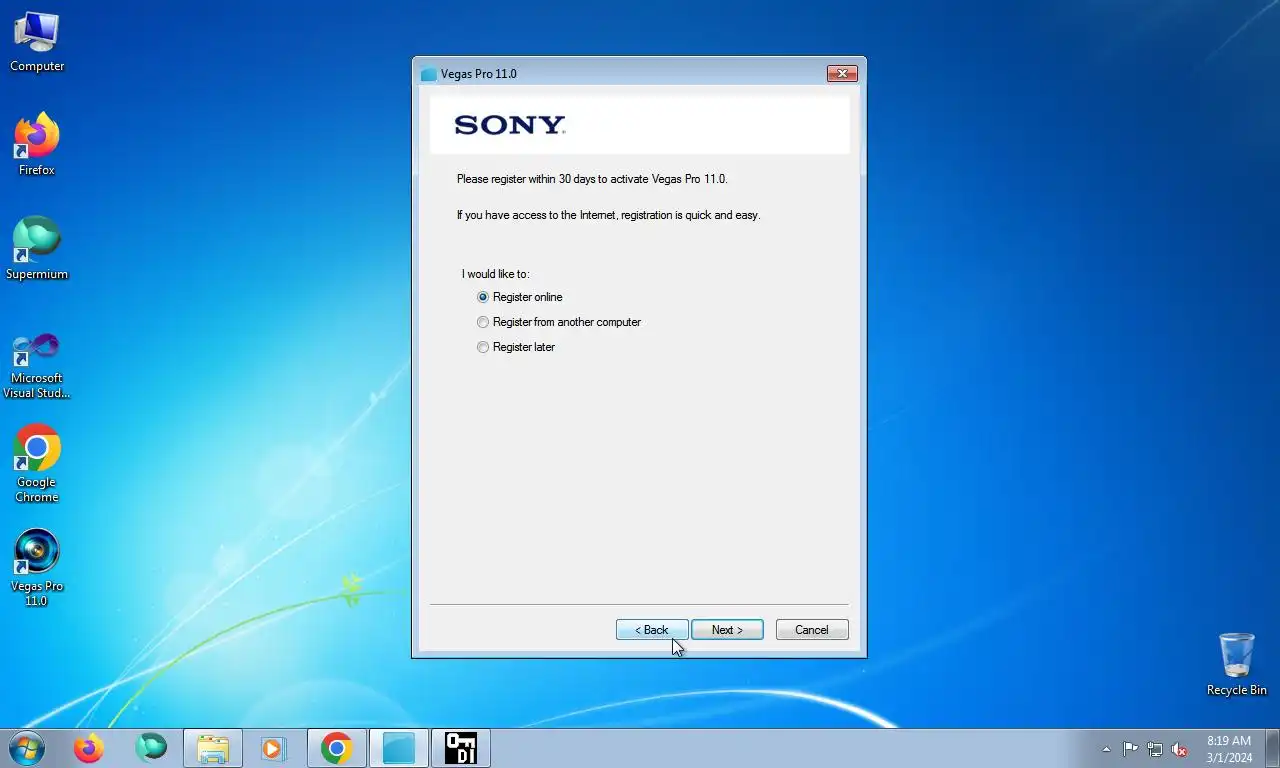Open the Computer desktop icon
Viewport: 1280px width, 768px height.
(37, 41)
